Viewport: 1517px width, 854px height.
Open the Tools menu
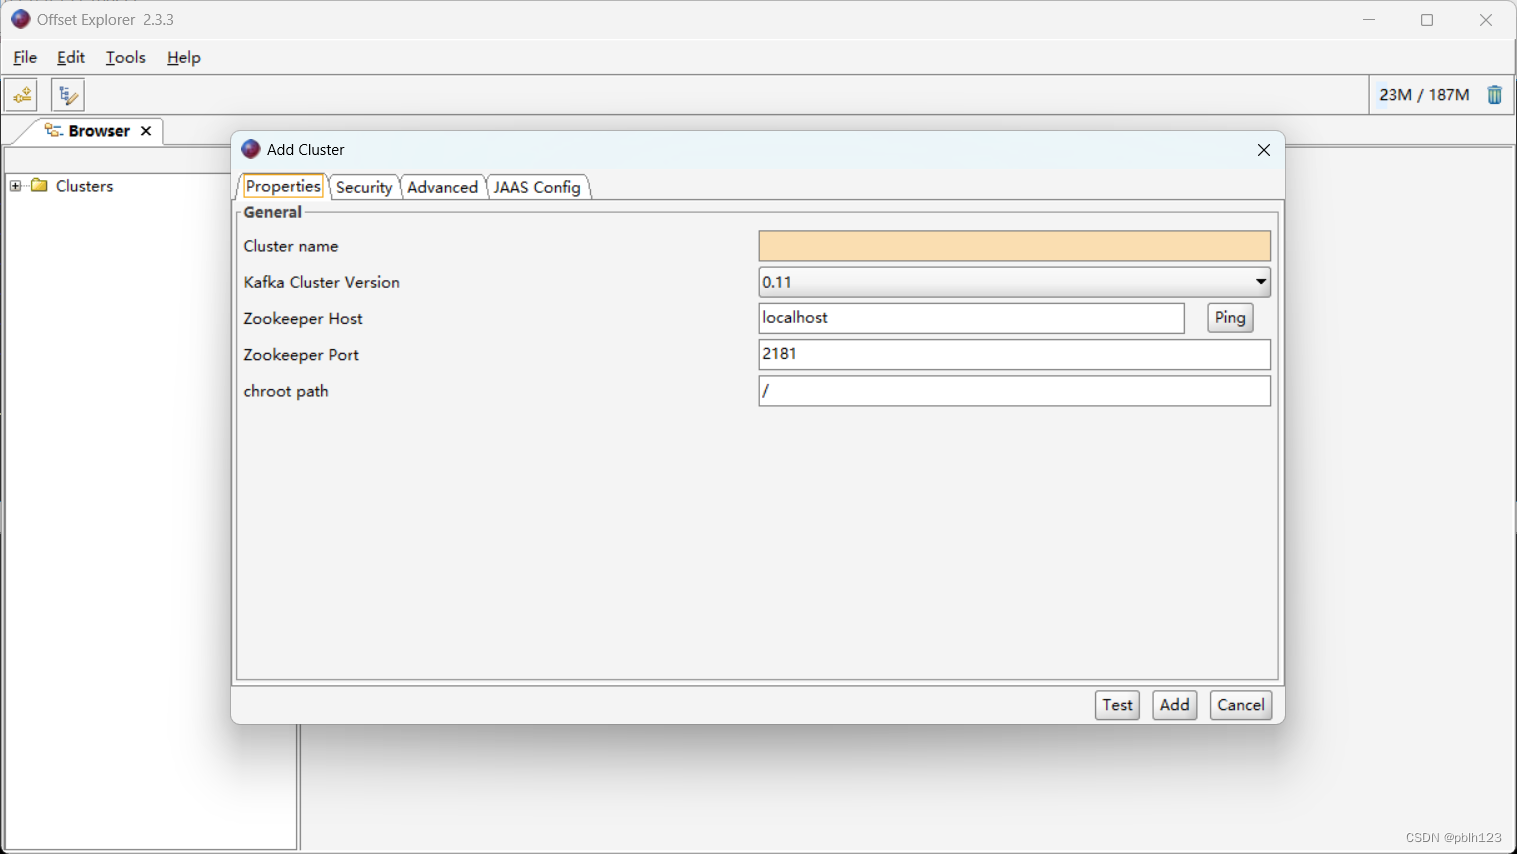tap(126, 57)
